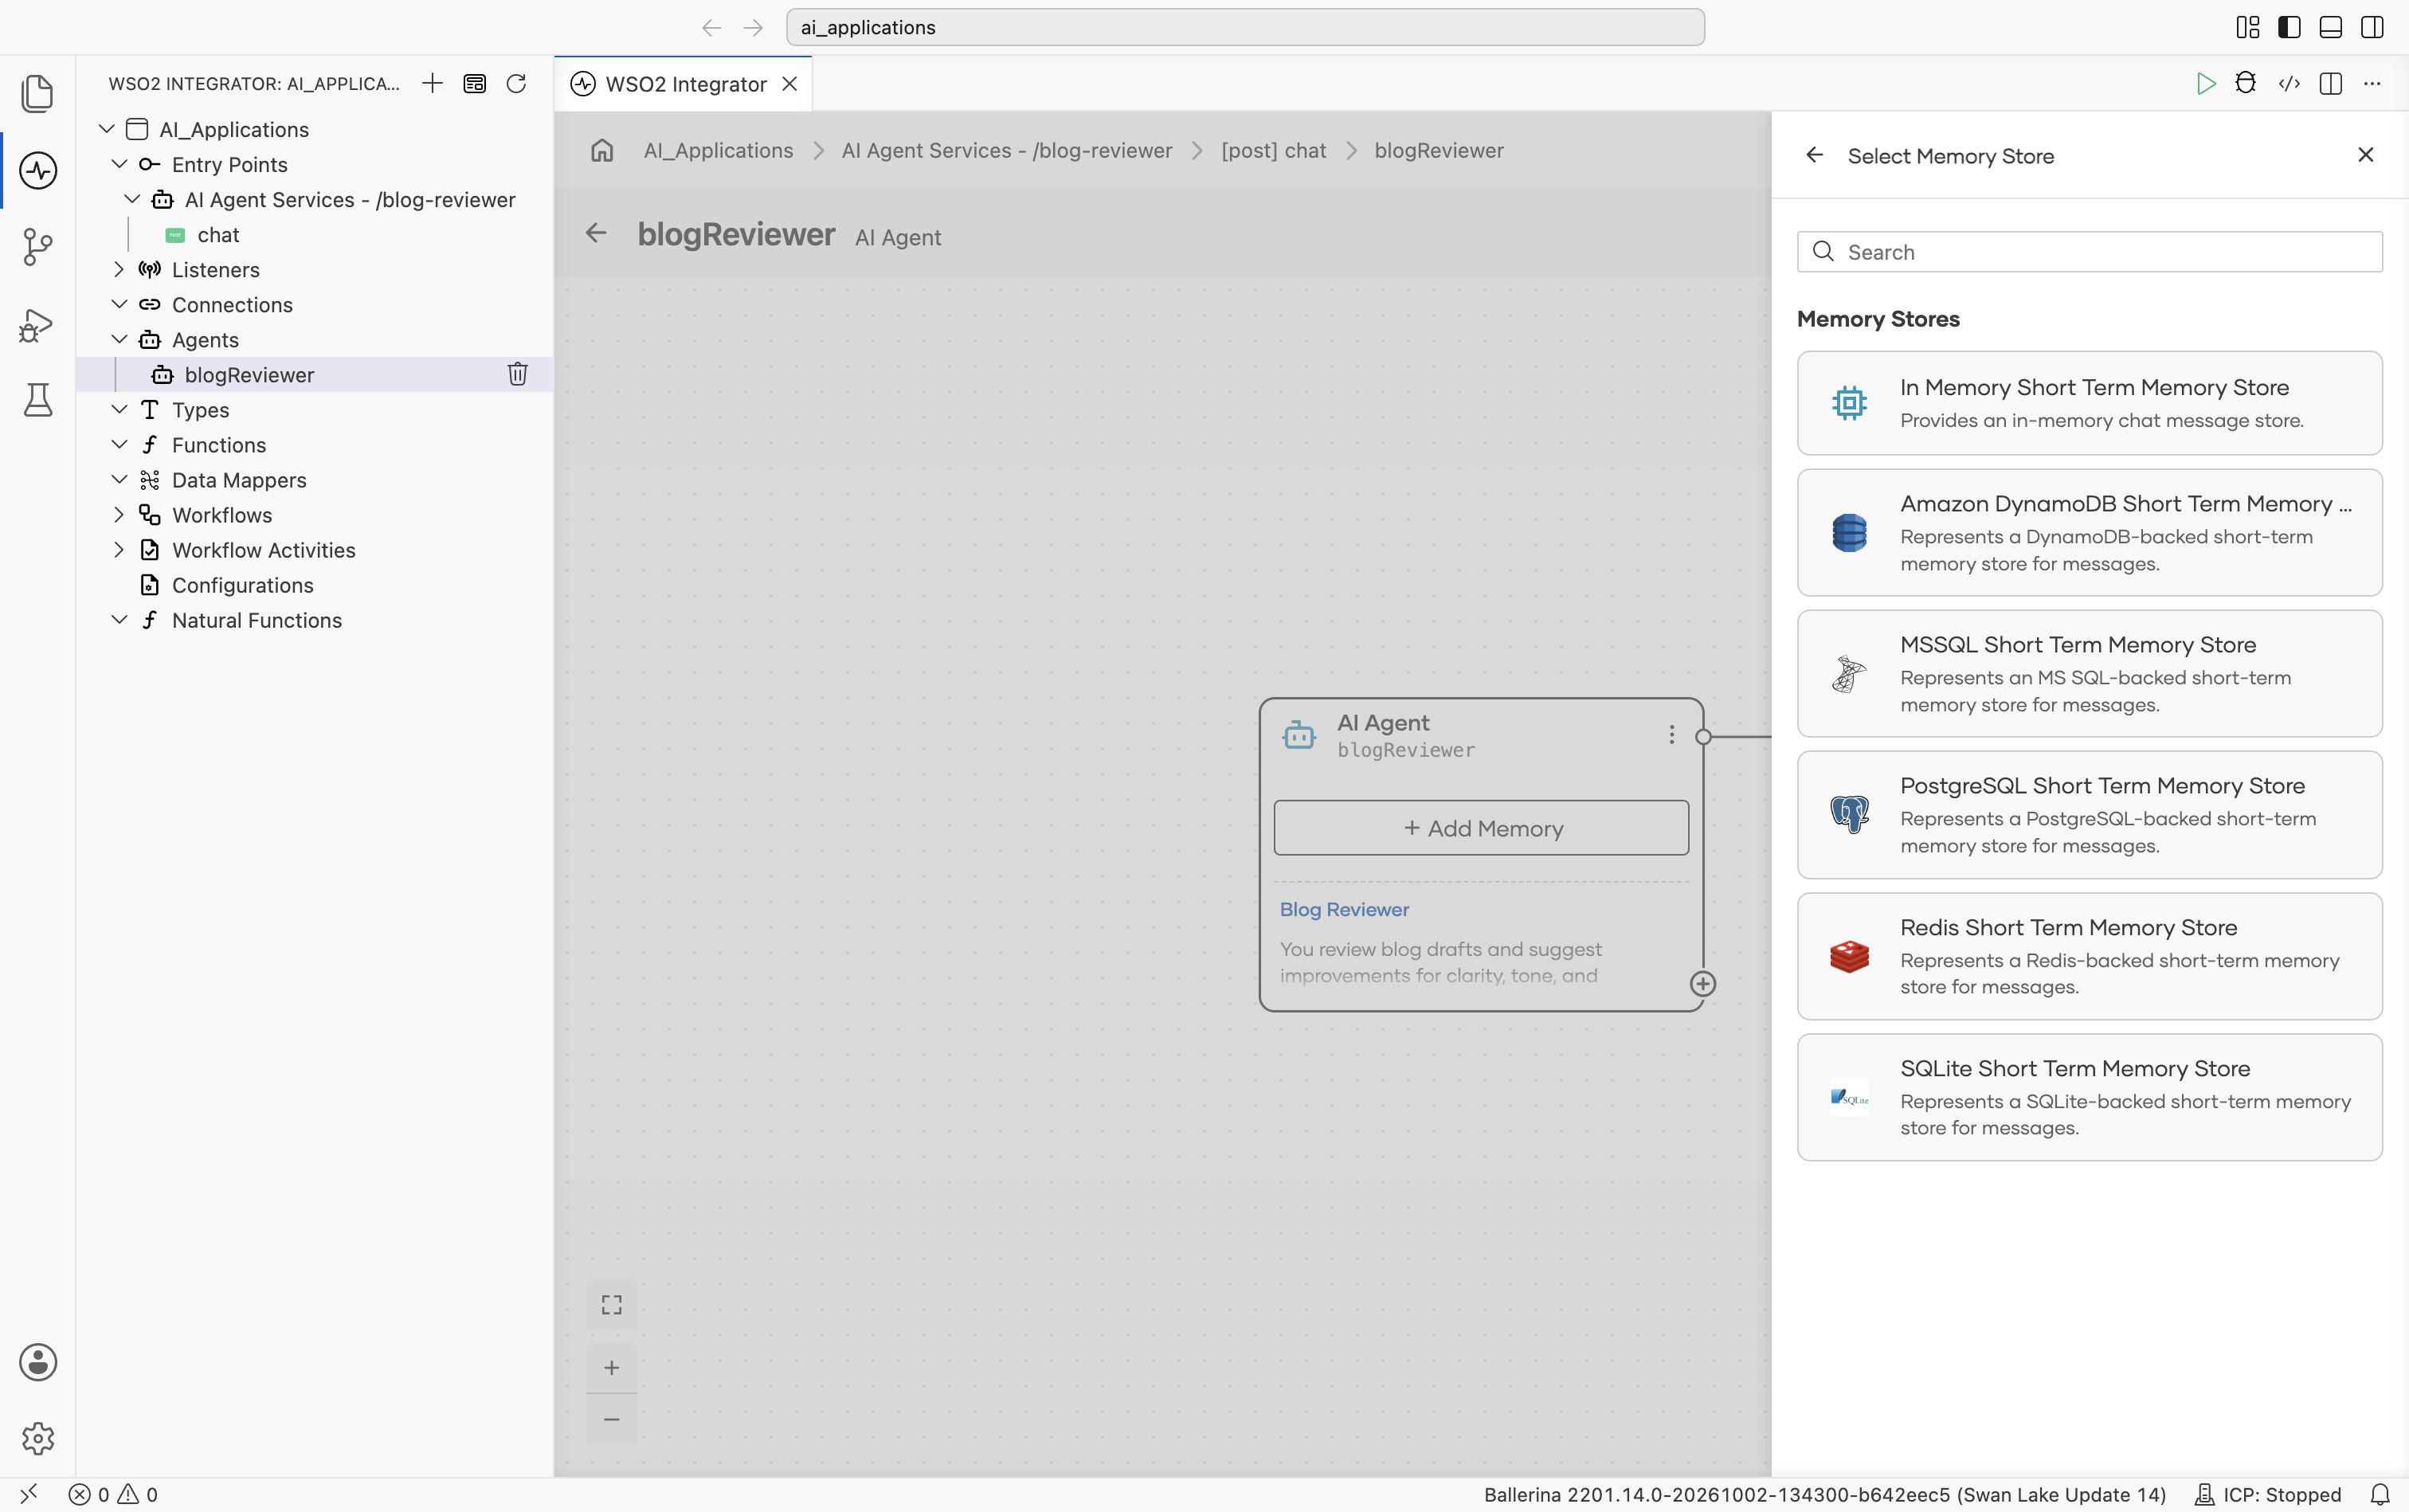This screenshot has height=1512, width=2409.
Task: Start debugging the integration
Action: pos(2246,84)
